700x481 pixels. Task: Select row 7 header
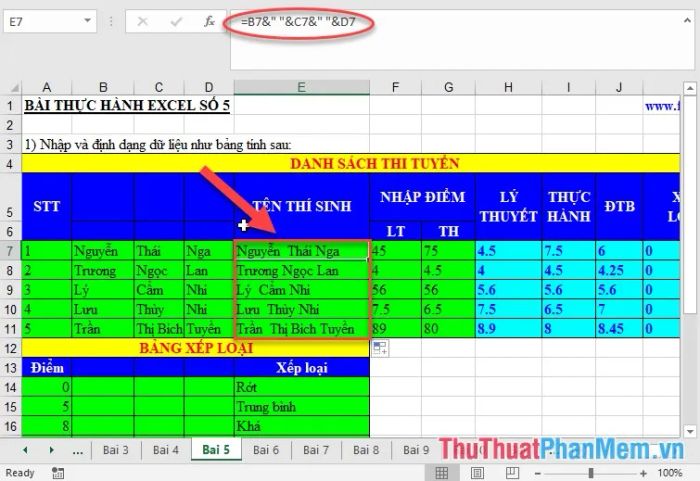tap(10, 251)
